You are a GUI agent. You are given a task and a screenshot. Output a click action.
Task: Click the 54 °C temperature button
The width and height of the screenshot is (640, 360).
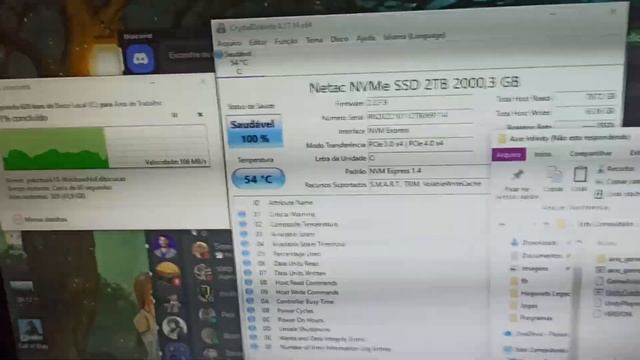coord(258,179)
